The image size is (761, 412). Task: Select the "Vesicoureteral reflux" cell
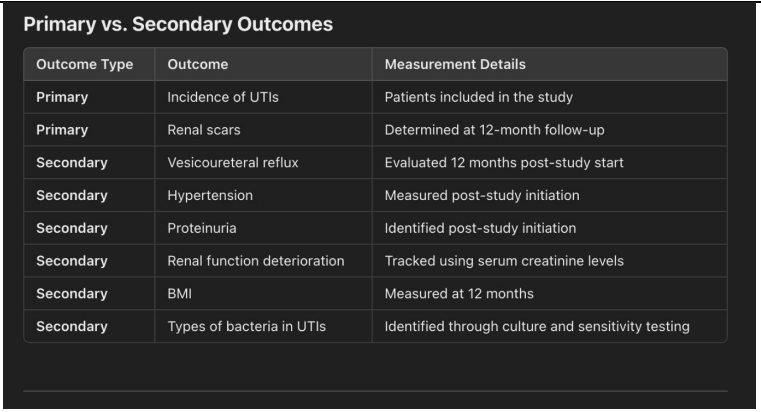[x=231, y=163]
